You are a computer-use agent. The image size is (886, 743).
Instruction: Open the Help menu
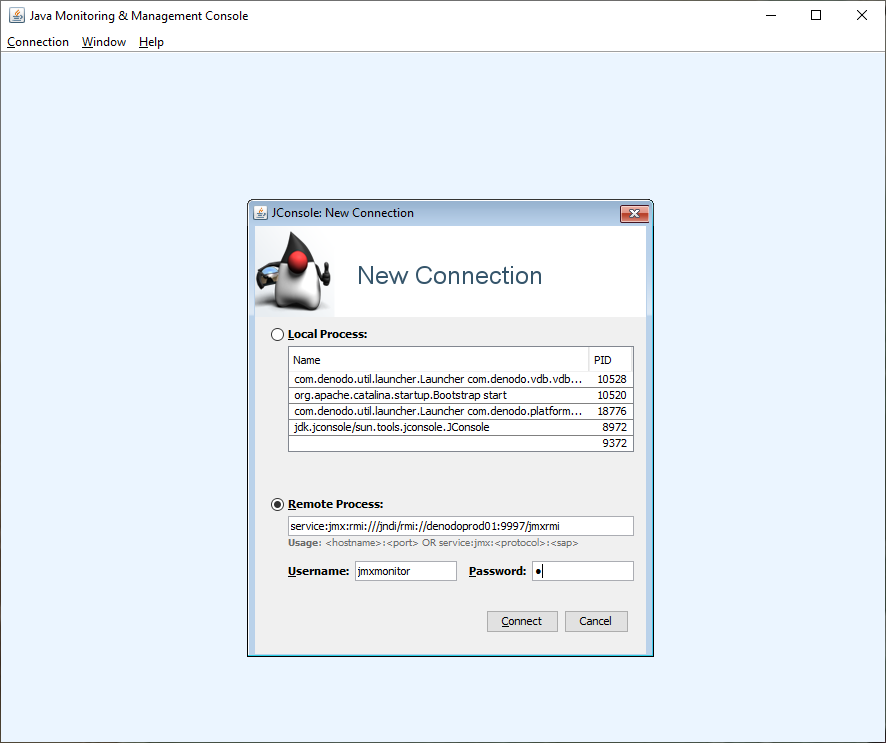[x=151, y=42]
